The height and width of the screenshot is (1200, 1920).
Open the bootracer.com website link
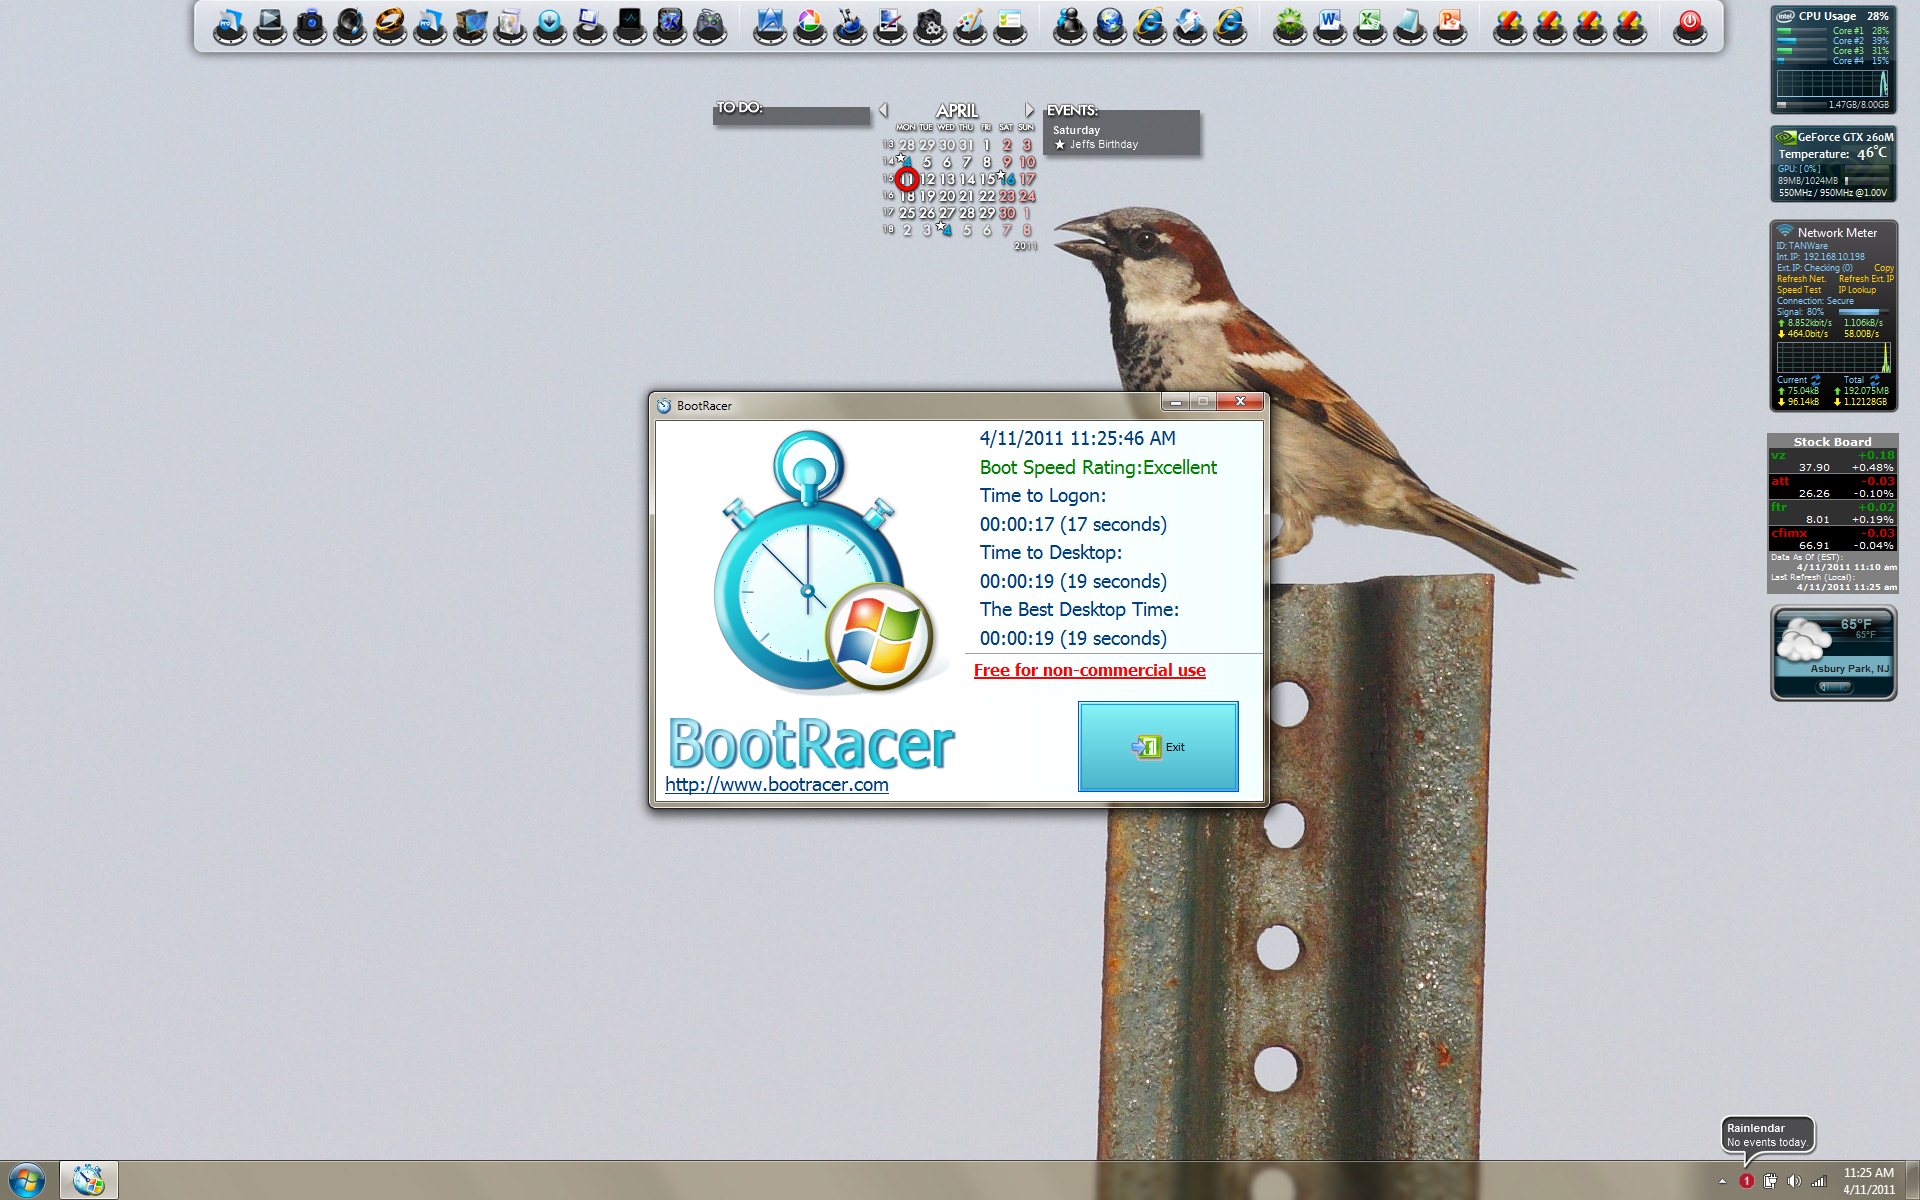(776, 785)
